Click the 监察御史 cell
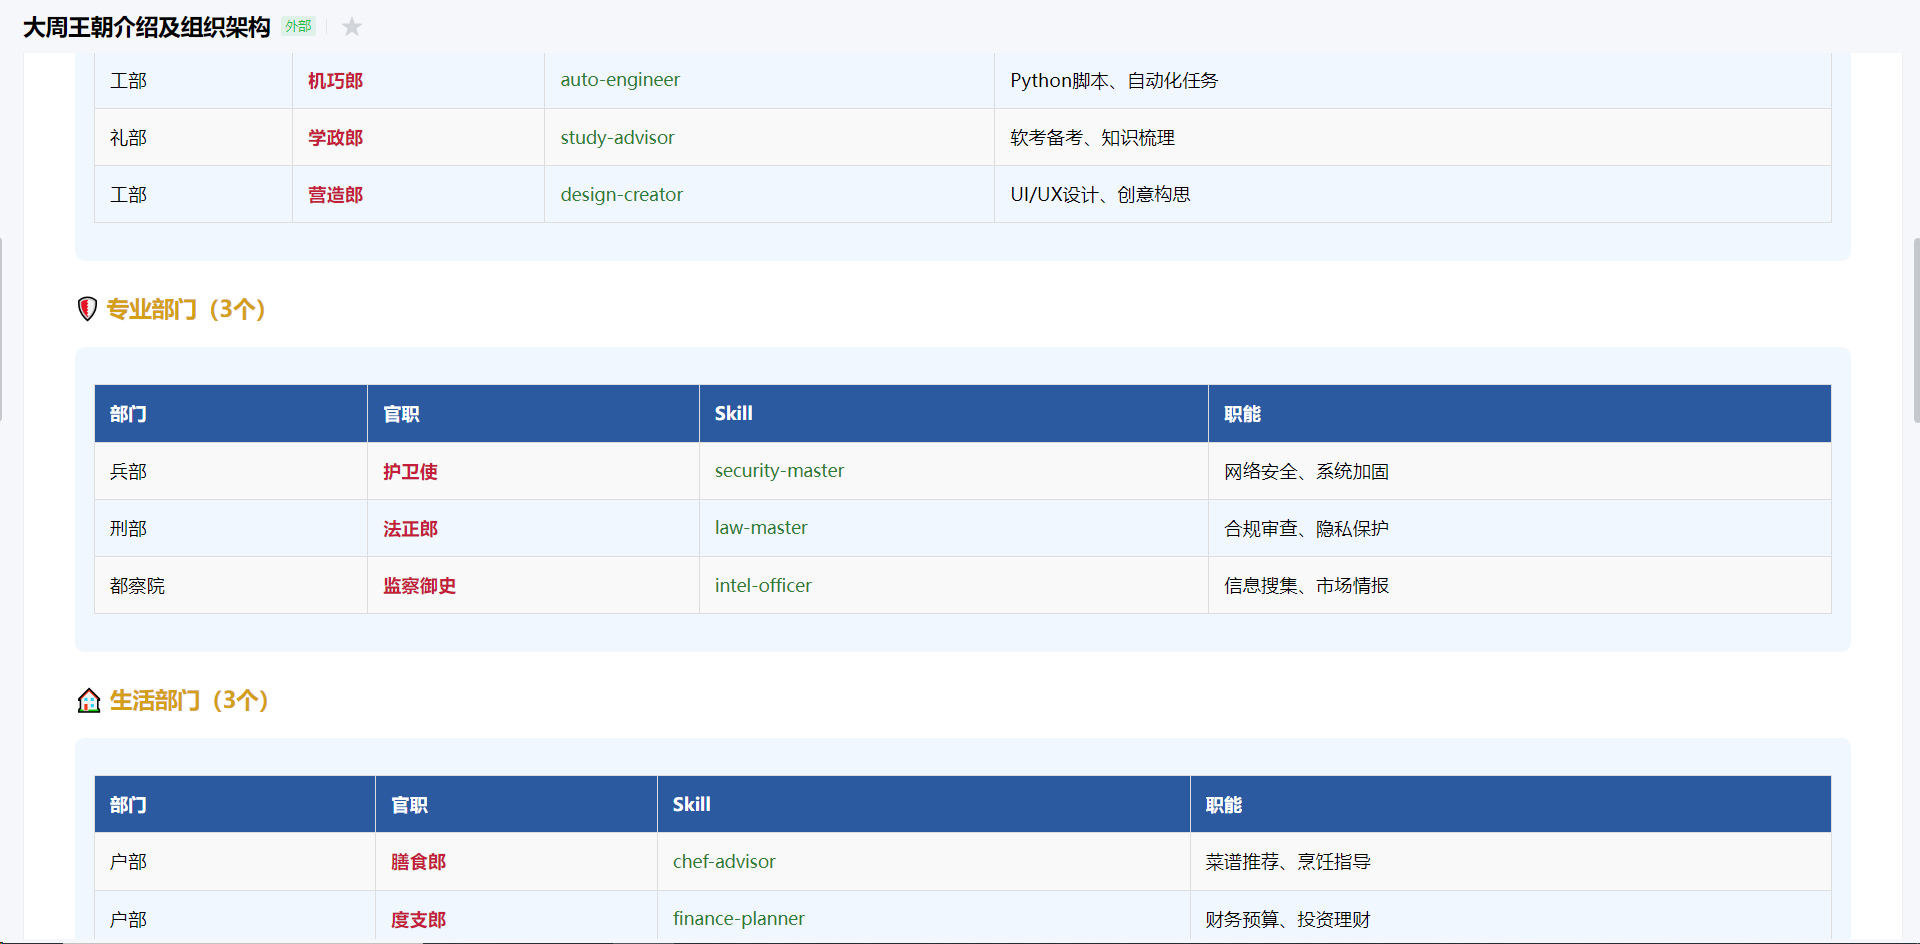This screenshot has width=1920, height=944. (x=533, y=585)
